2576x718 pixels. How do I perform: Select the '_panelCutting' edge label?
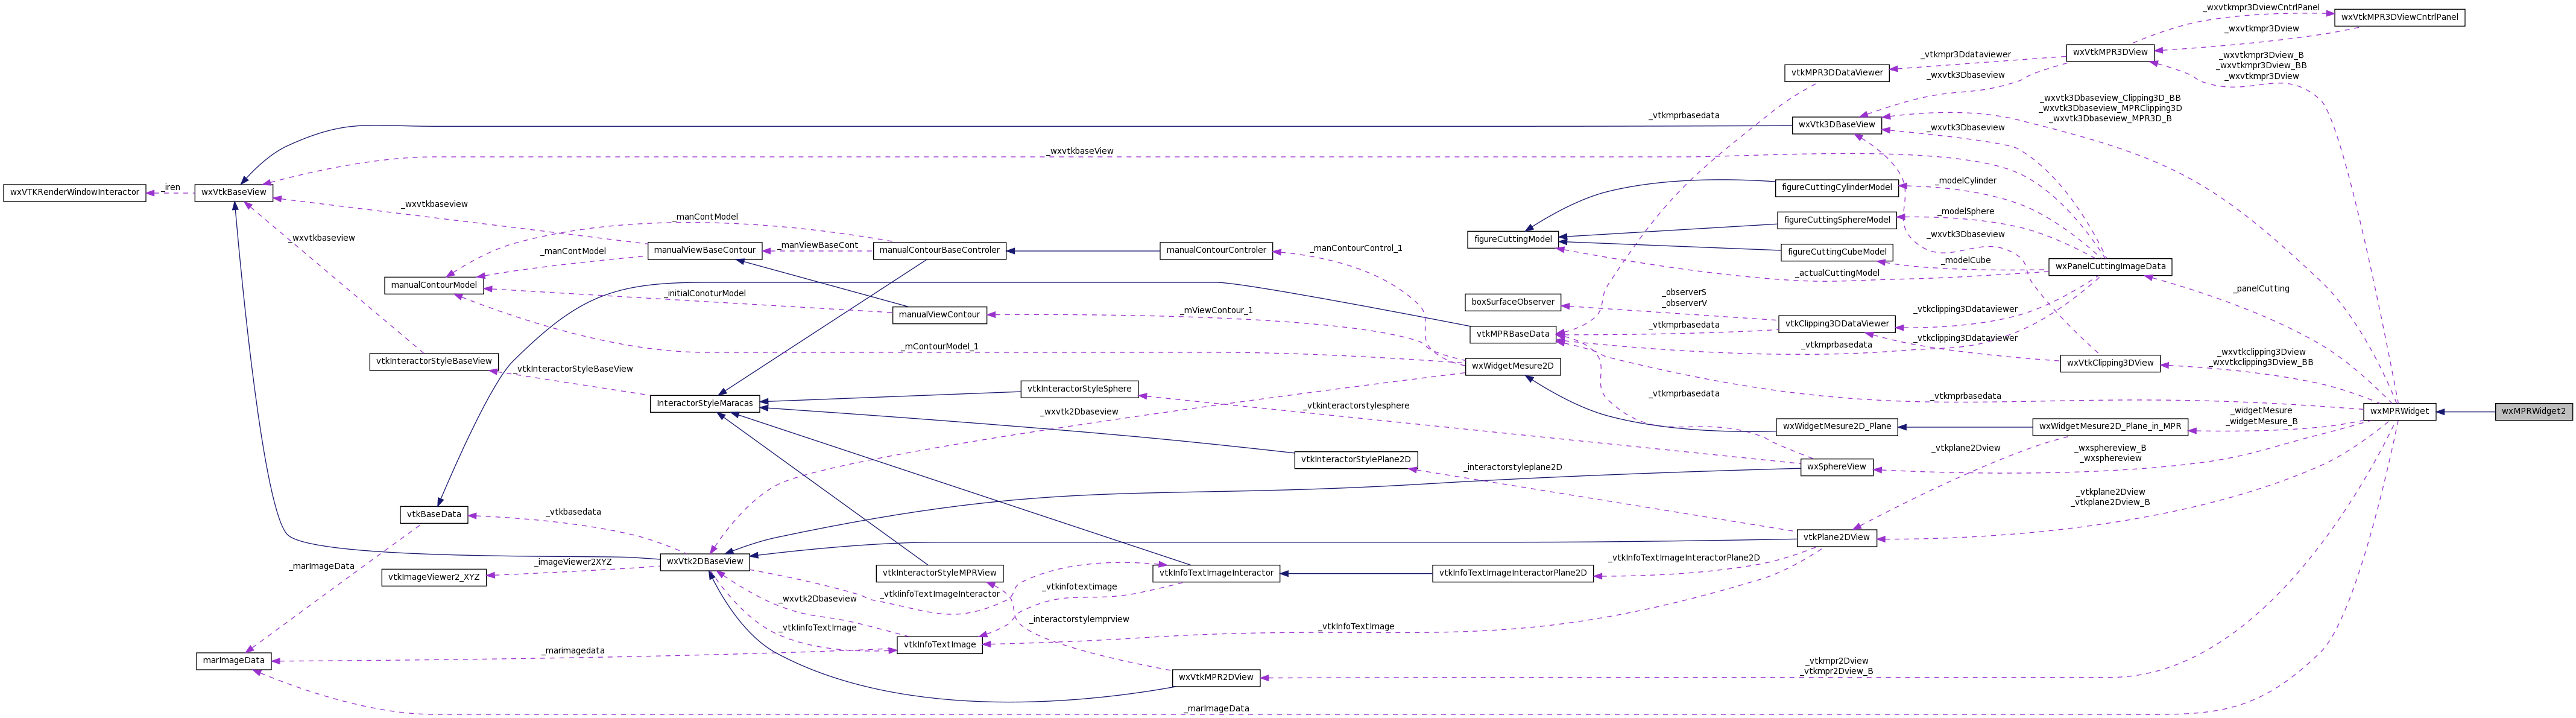coord(2261,289)
